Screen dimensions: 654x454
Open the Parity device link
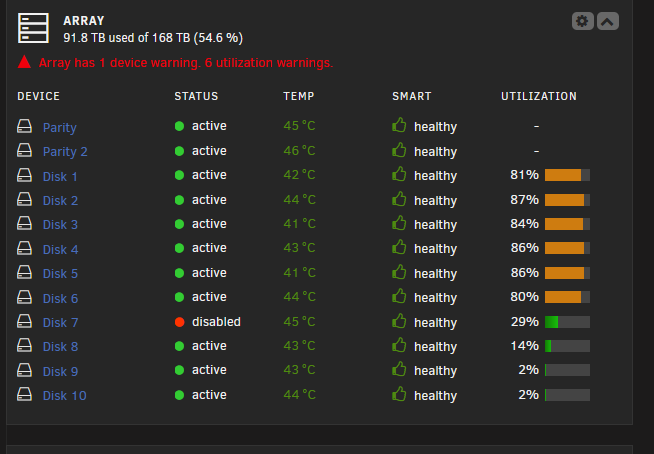click(x=60, y=127)
